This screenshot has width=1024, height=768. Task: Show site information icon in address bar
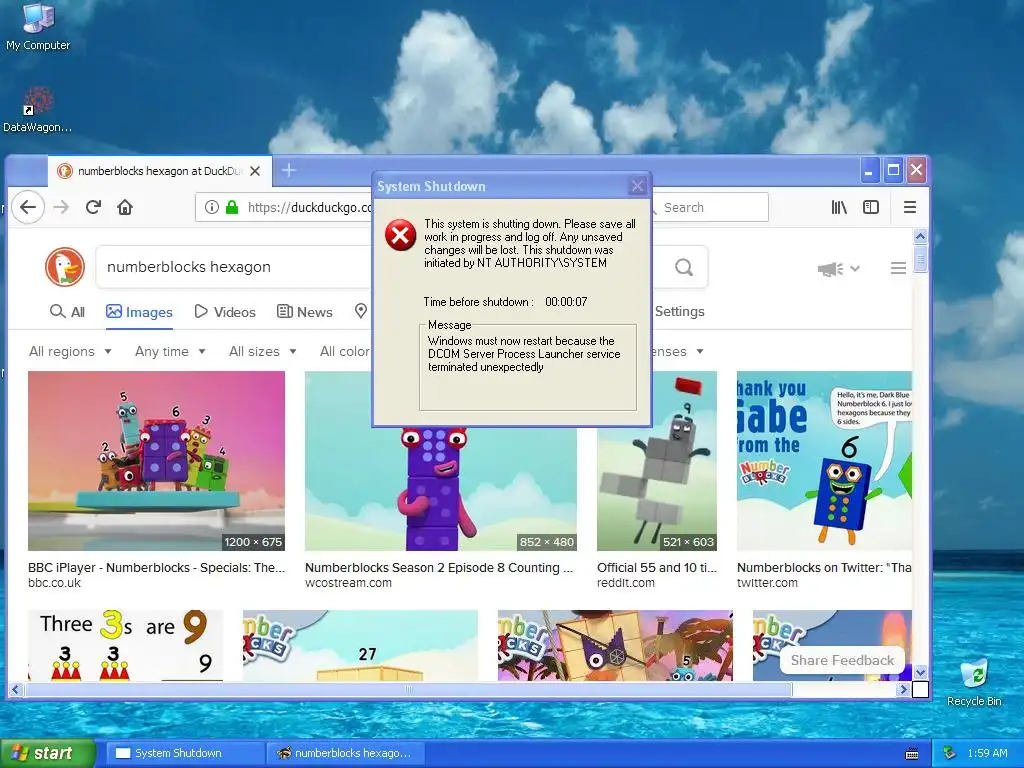pyautogui.click(x=211, y=207)
